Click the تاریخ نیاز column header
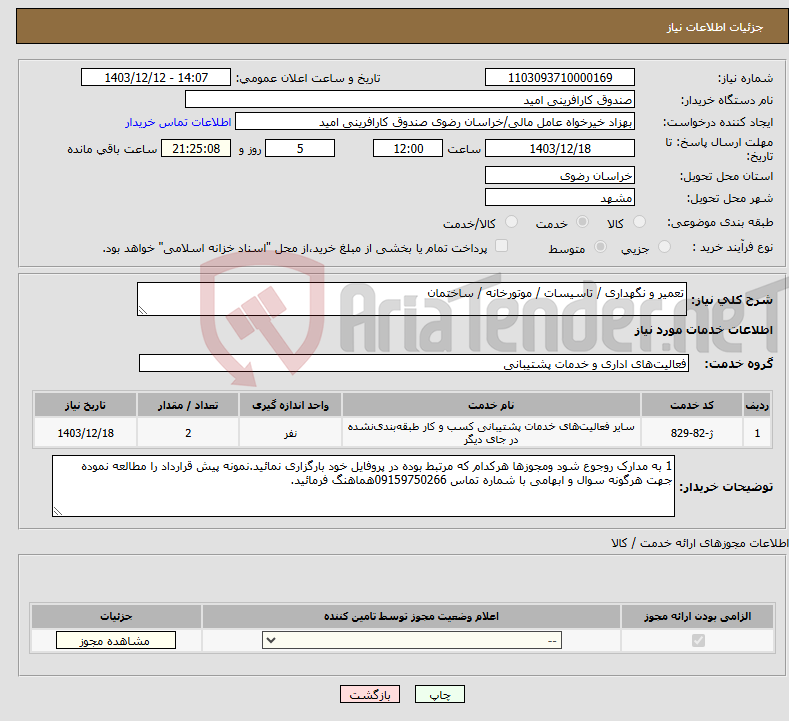The height and width of the screenshot is (721, 789). click(x=85, y=405)
